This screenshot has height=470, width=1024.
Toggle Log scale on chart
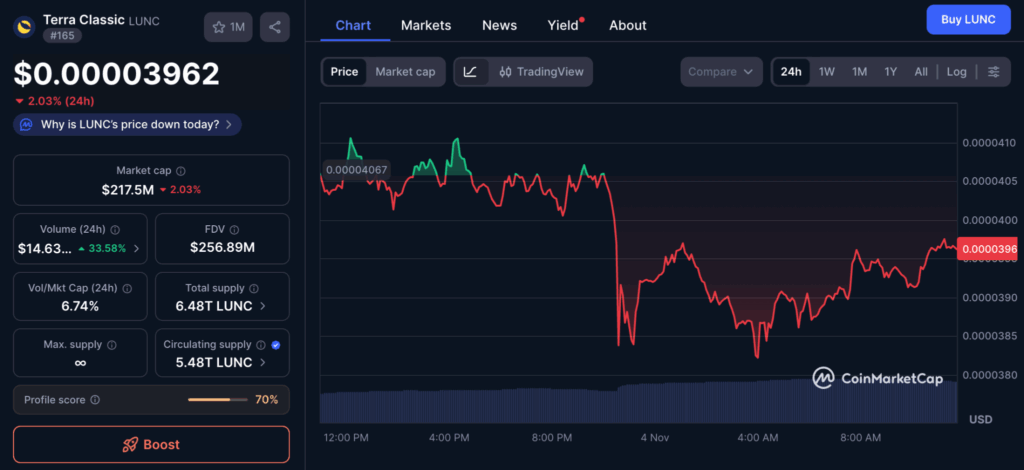pos(957,72)
